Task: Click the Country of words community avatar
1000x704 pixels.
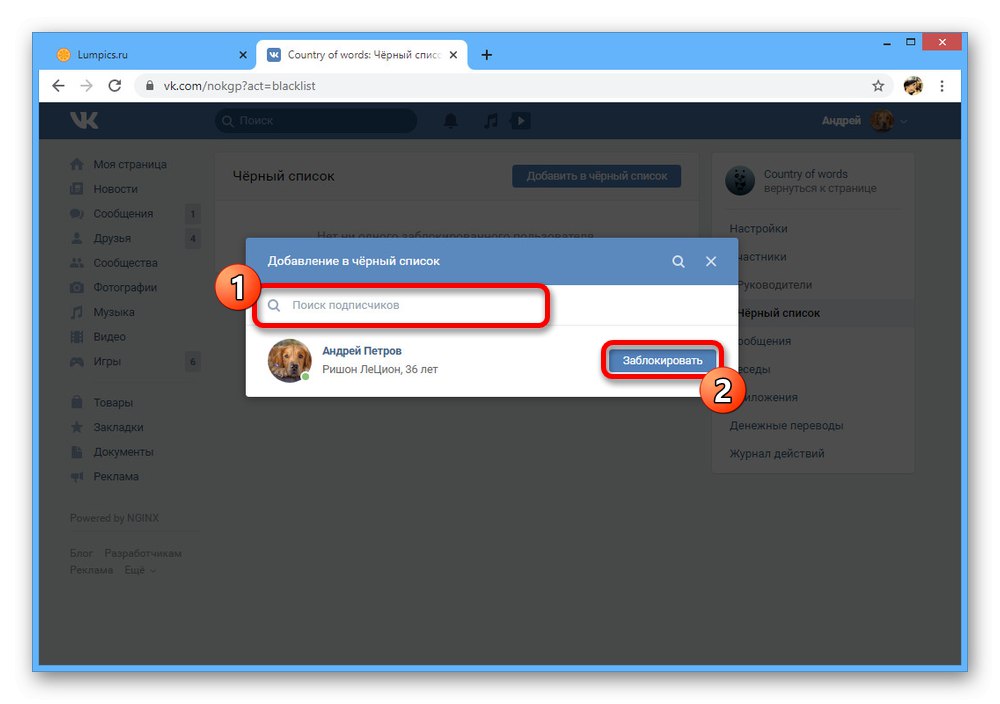Action: (740, 181)
